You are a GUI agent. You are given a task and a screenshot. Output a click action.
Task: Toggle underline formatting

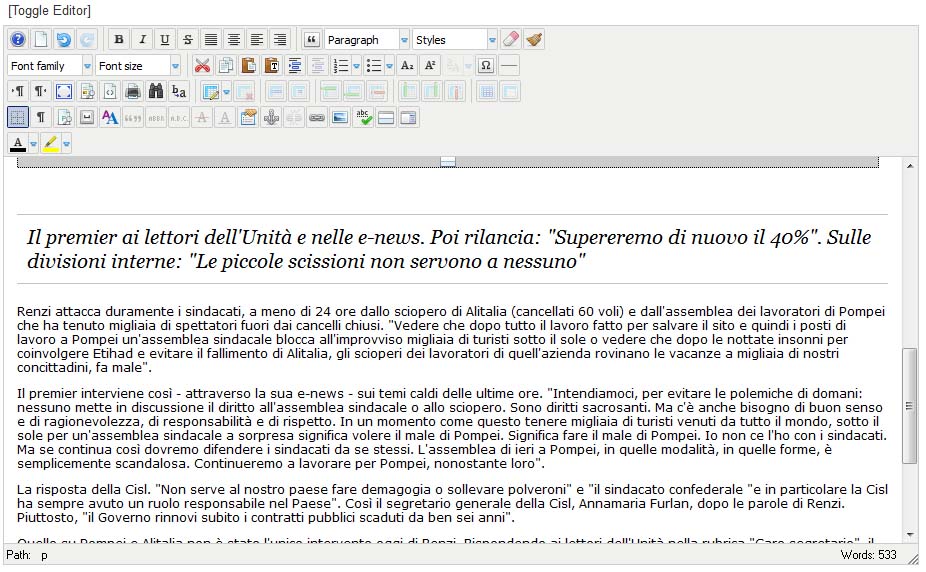point(165,40)
